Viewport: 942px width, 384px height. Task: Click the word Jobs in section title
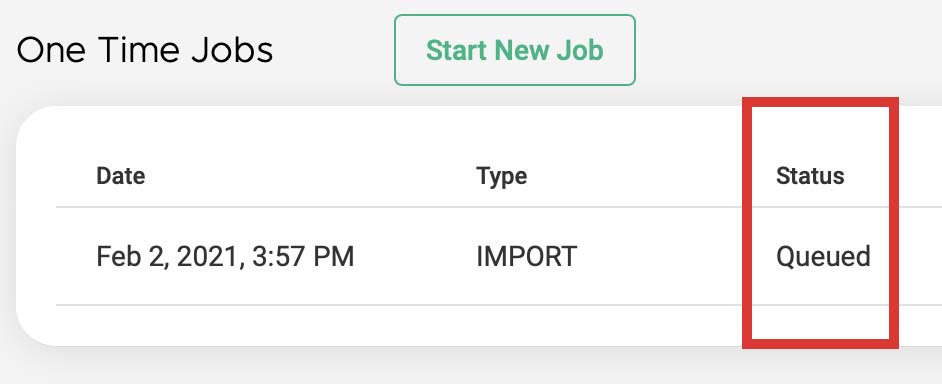point(232,50)
